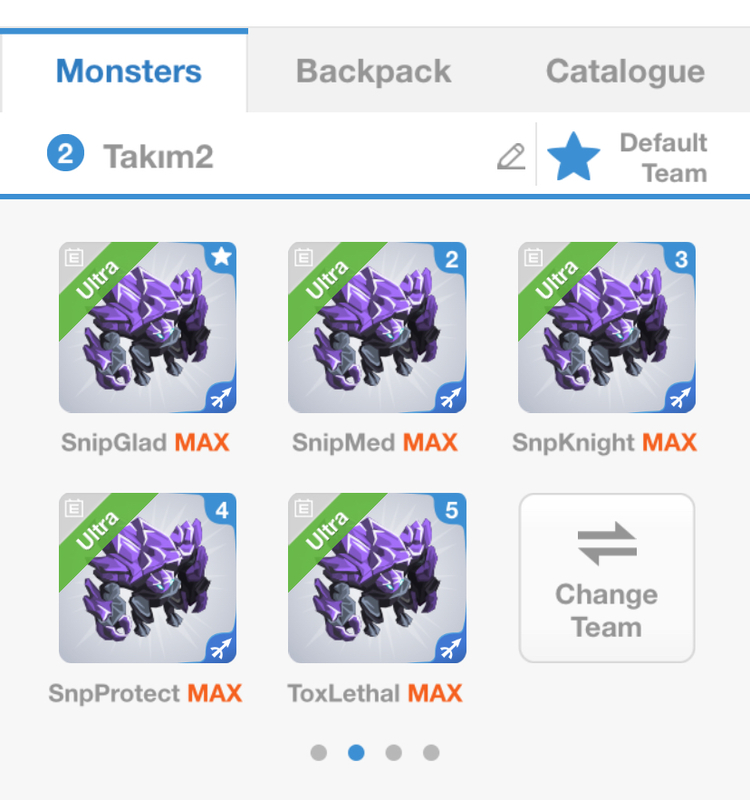750x800 pixels.
Task: Click the note icon on ToxLethal card
Action: pyautogui.click(x=304, y=508)
